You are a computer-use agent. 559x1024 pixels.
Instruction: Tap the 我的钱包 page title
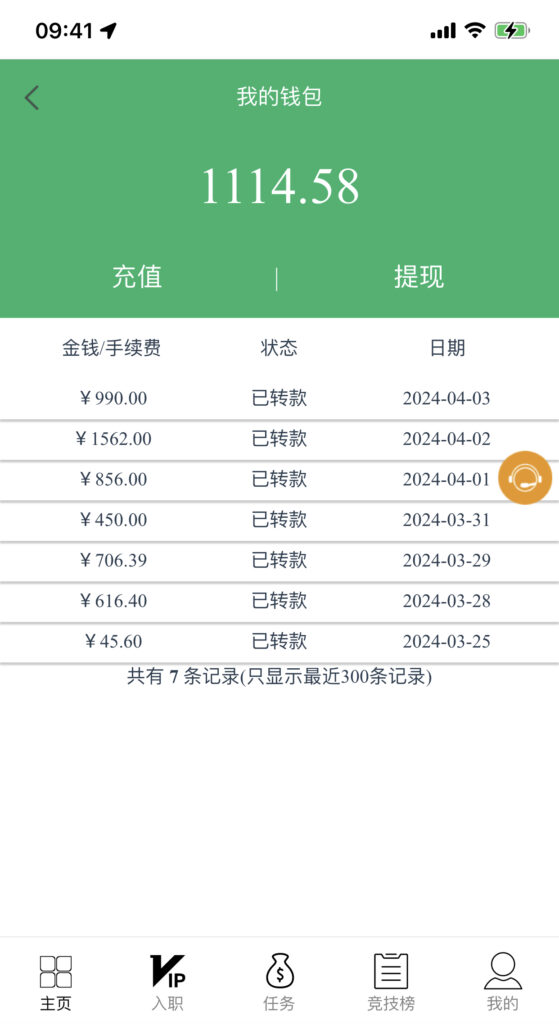point(280,97)
